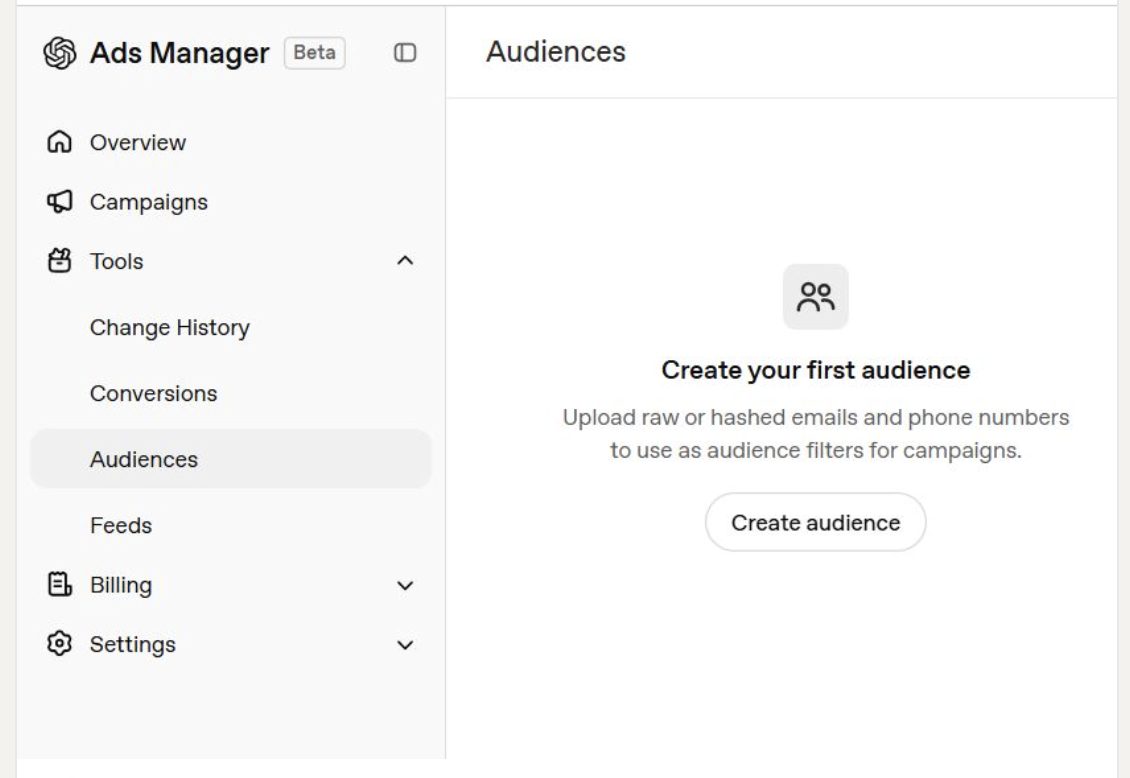Click the Settings label in sidebar

[x=133, y=644]
